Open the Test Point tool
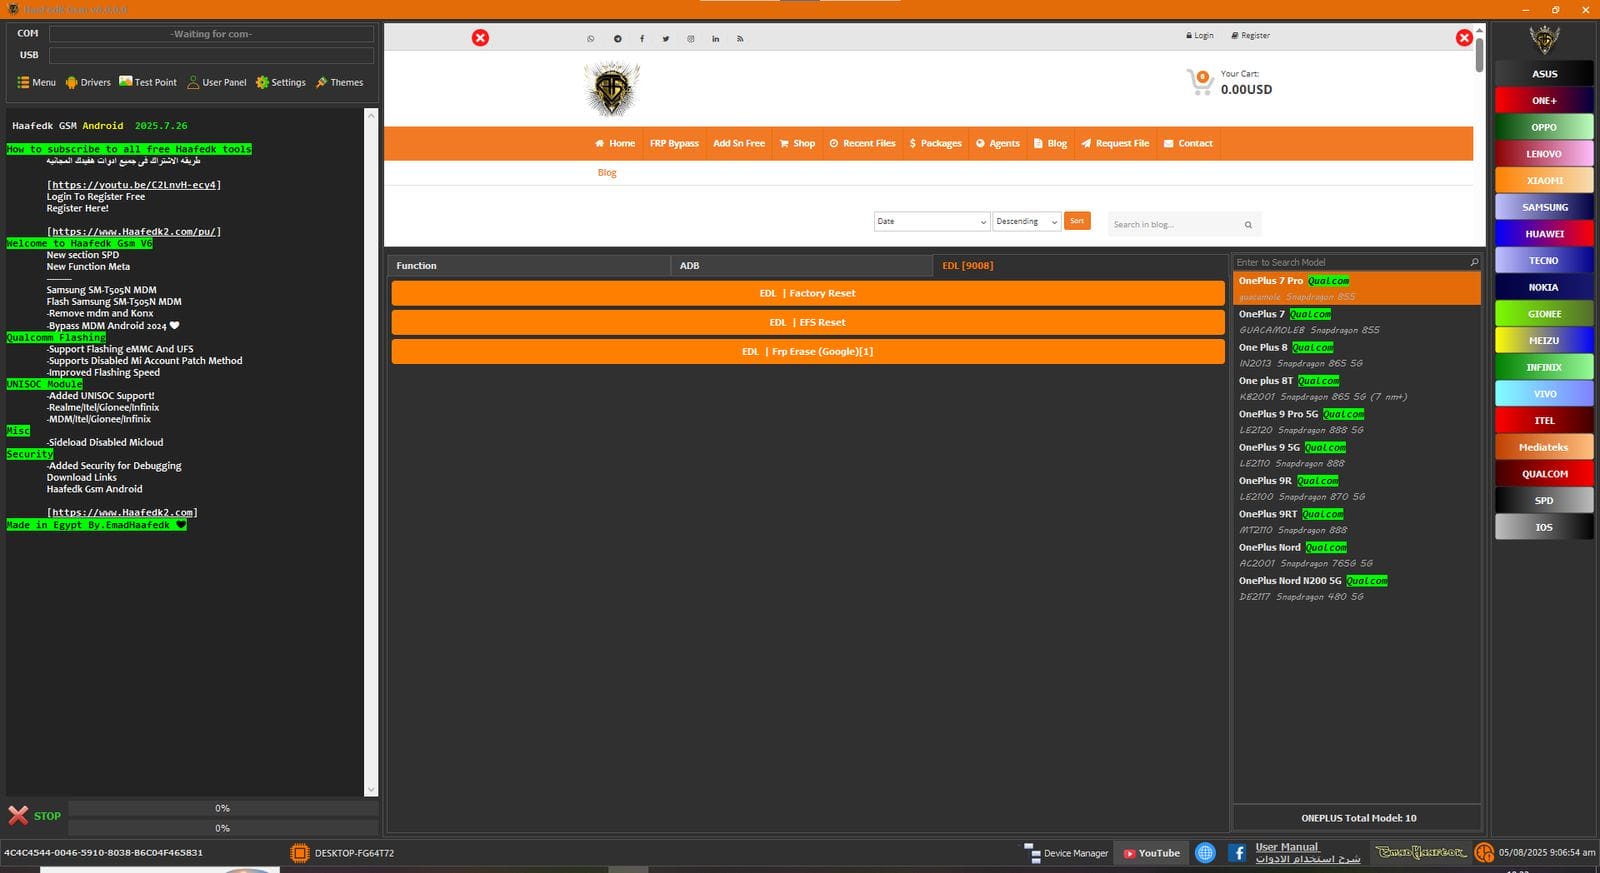This screenshot has height=873, width=1600. pyautogui.click(x=148, y=82)
